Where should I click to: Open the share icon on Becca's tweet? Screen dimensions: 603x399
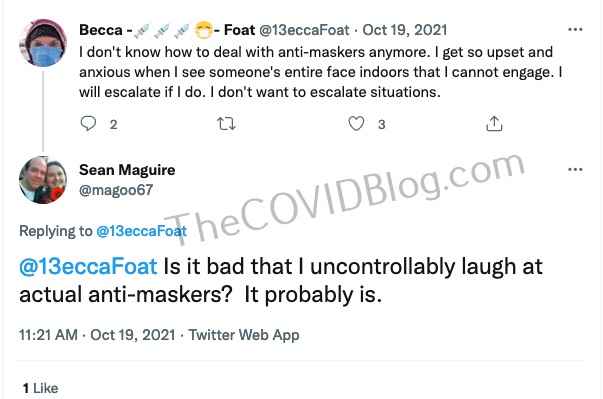point(494,124)
